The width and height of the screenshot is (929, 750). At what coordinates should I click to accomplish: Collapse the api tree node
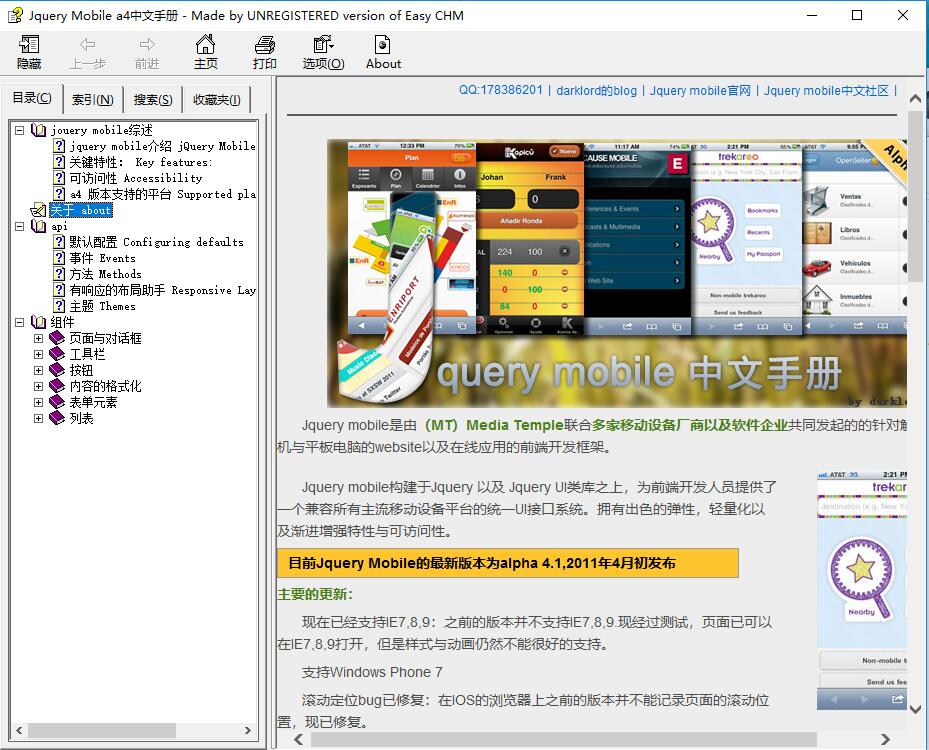click(x=20, y=226)
